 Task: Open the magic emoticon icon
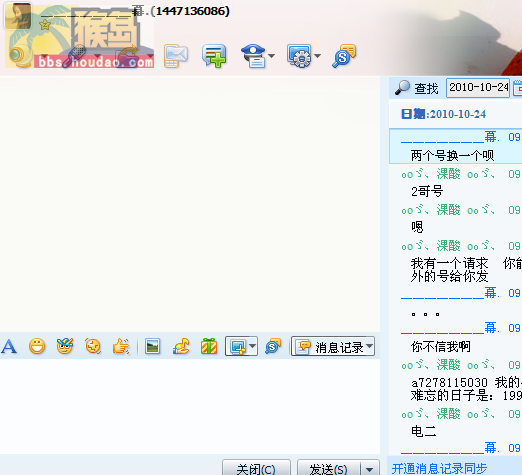coord(65,346)
